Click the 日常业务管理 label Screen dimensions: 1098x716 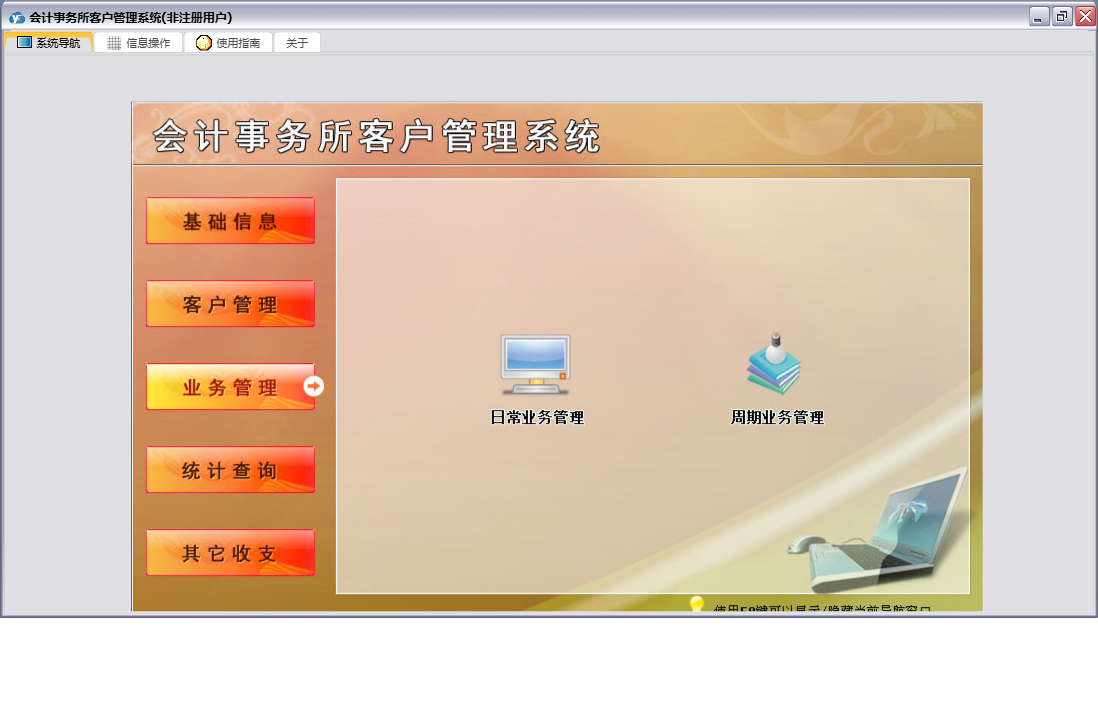pyautogui.click(x=537, y=418)
